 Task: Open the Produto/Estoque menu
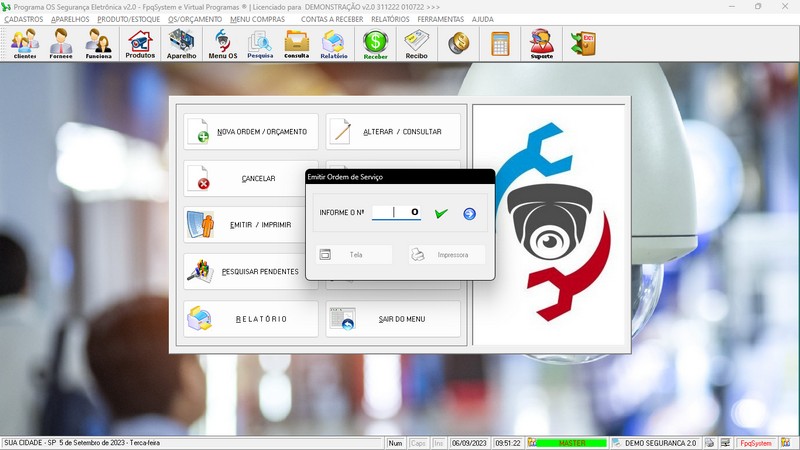129,19
